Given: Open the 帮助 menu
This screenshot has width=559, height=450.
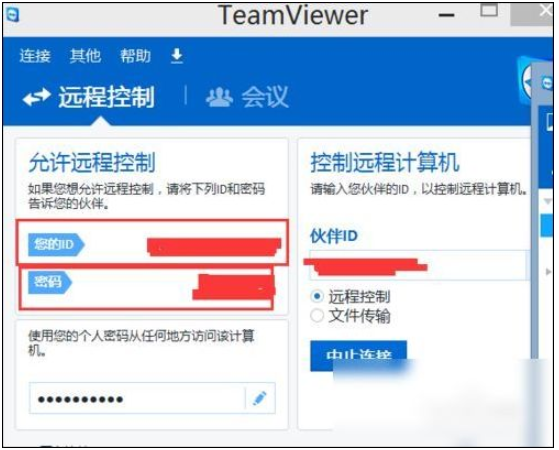Looking at the screenshot, I should point(135,56).
